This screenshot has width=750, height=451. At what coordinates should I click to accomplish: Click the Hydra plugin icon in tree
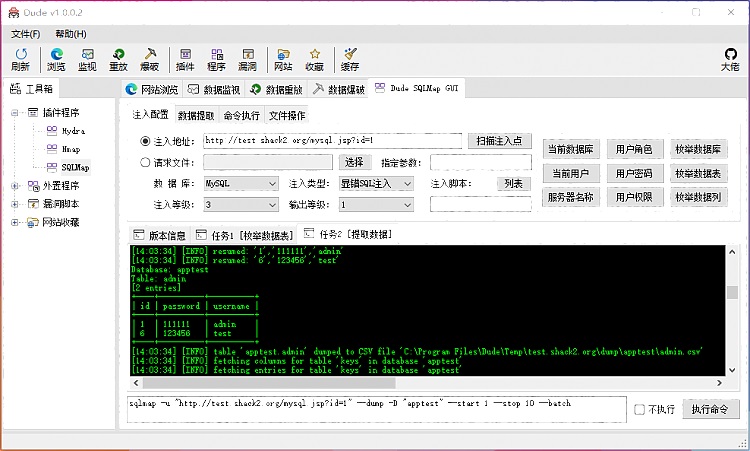pos(52,131)
